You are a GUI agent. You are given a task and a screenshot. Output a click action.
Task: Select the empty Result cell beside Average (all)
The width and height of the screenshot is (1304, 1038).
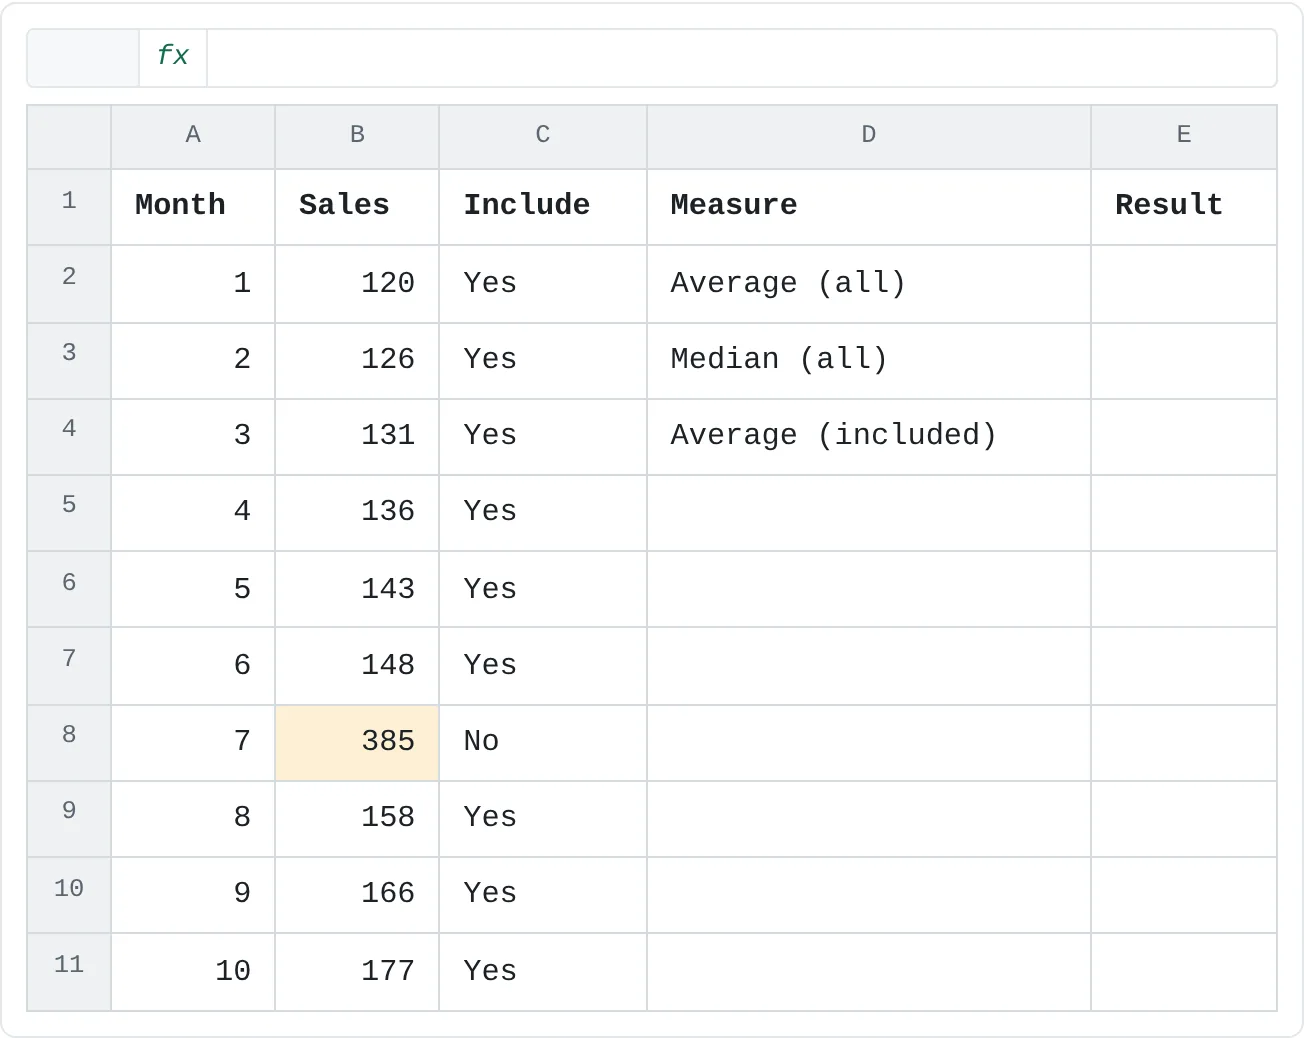[1184, 284]
